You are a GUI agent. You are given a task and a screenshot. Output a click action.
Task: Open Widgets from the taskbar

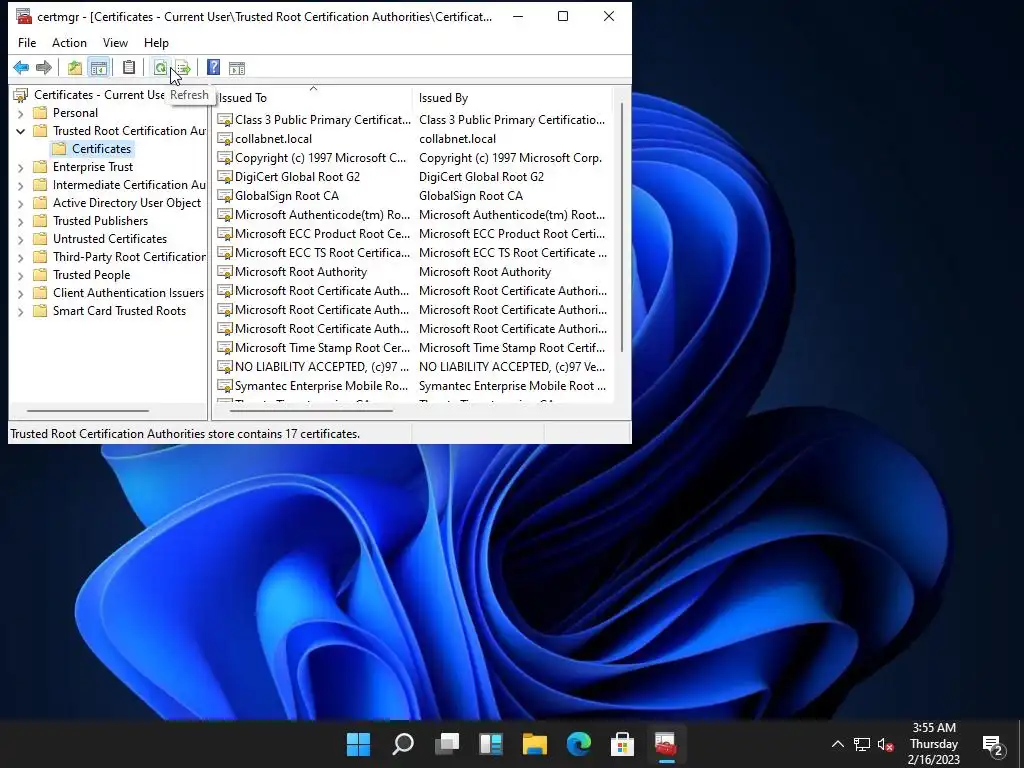[x=490, y=744]
